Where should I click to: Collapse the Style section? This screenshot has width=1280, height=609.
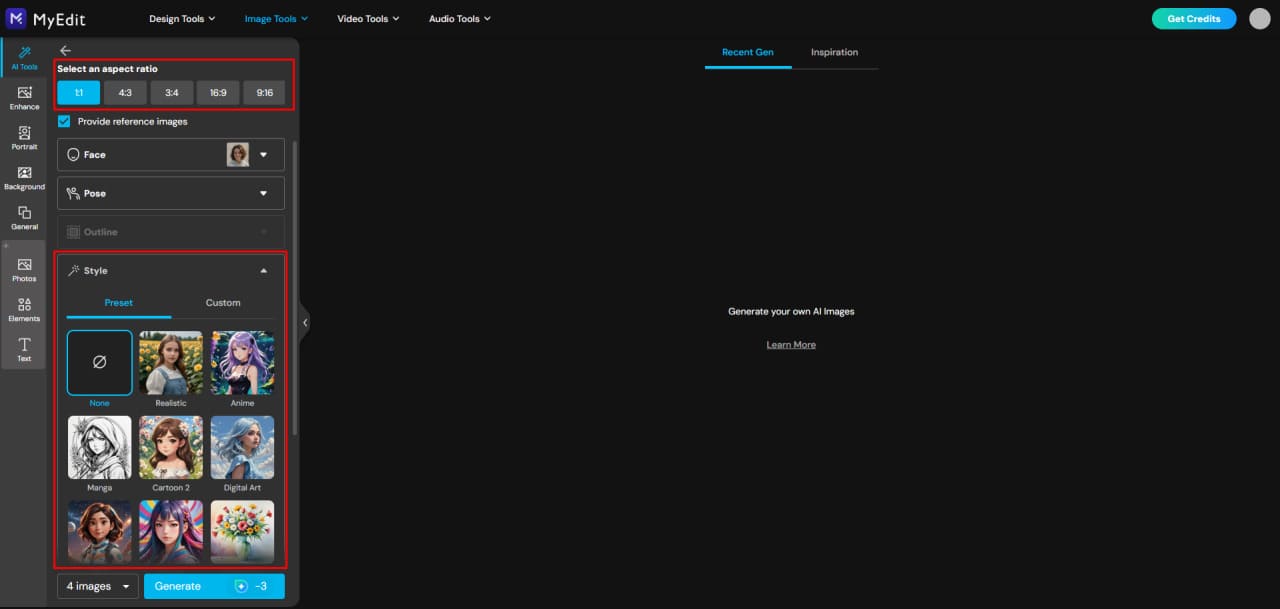pos(171,271)
